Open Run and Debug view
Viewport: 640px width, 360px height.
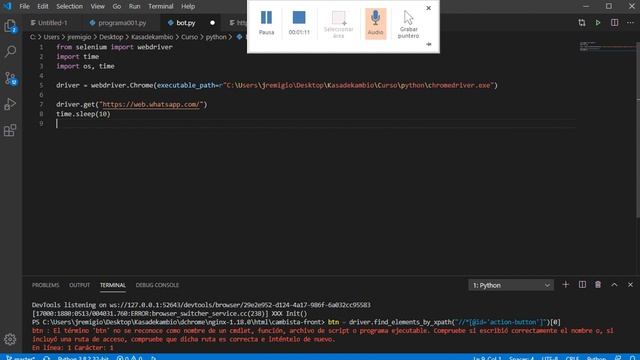(10, 104)
